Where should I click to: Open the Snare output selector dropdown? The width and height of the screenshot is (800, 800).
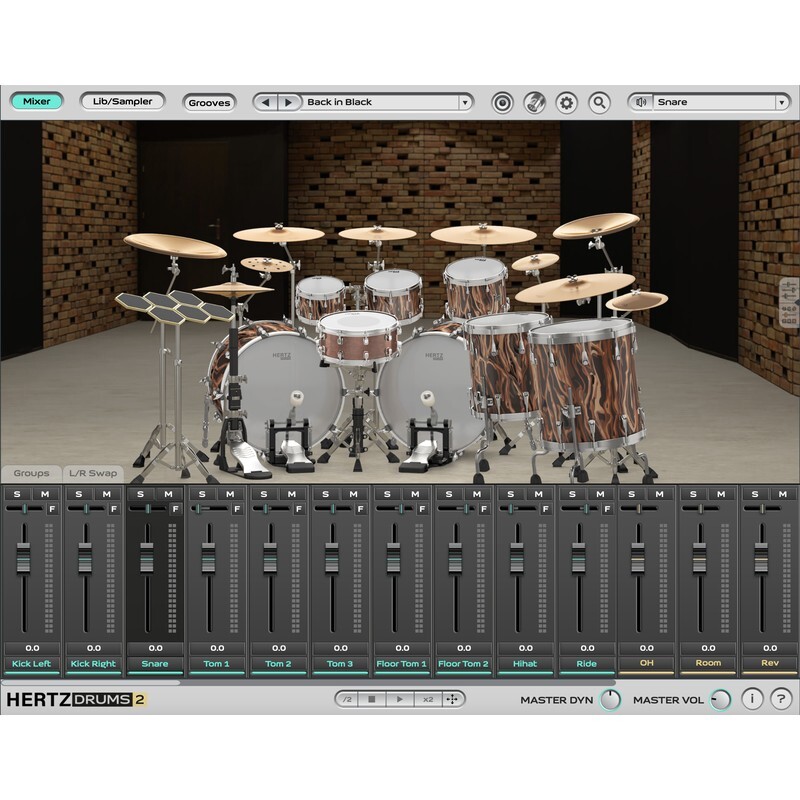tap(782, 100)
